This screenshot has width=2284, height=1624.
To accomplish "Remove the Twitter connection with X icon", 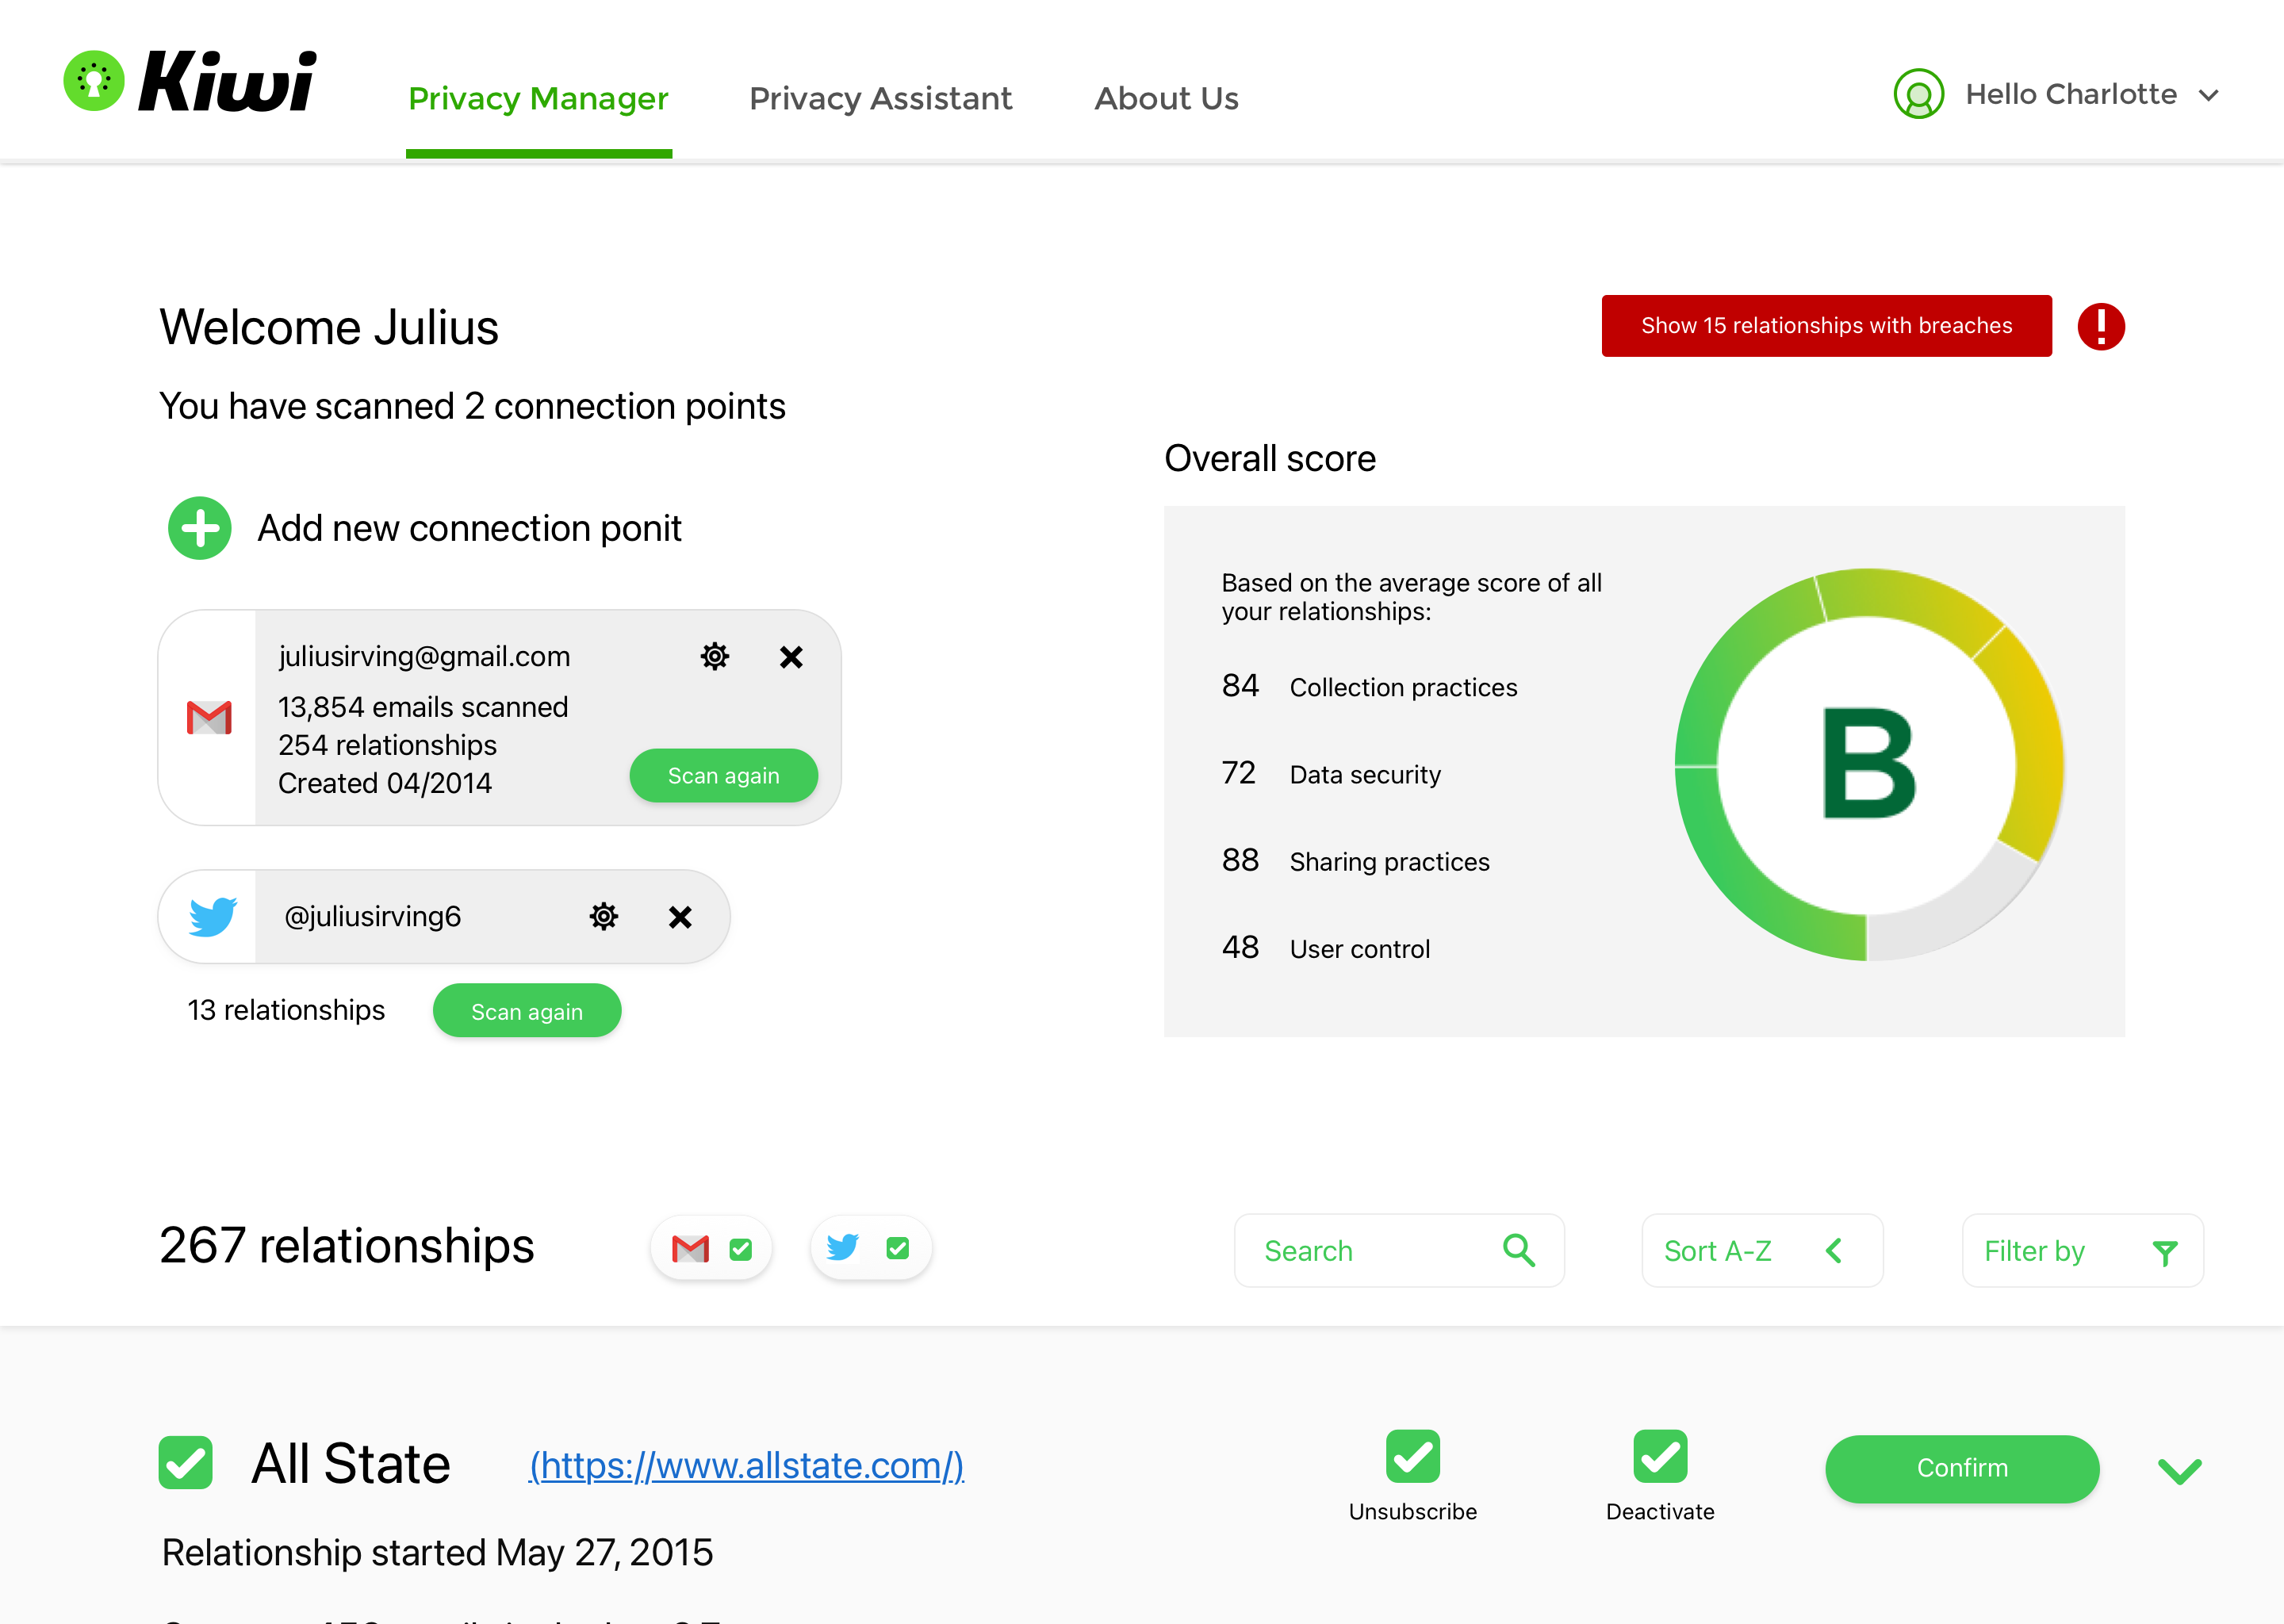I will pyautogui.click(x=680, y=916).
